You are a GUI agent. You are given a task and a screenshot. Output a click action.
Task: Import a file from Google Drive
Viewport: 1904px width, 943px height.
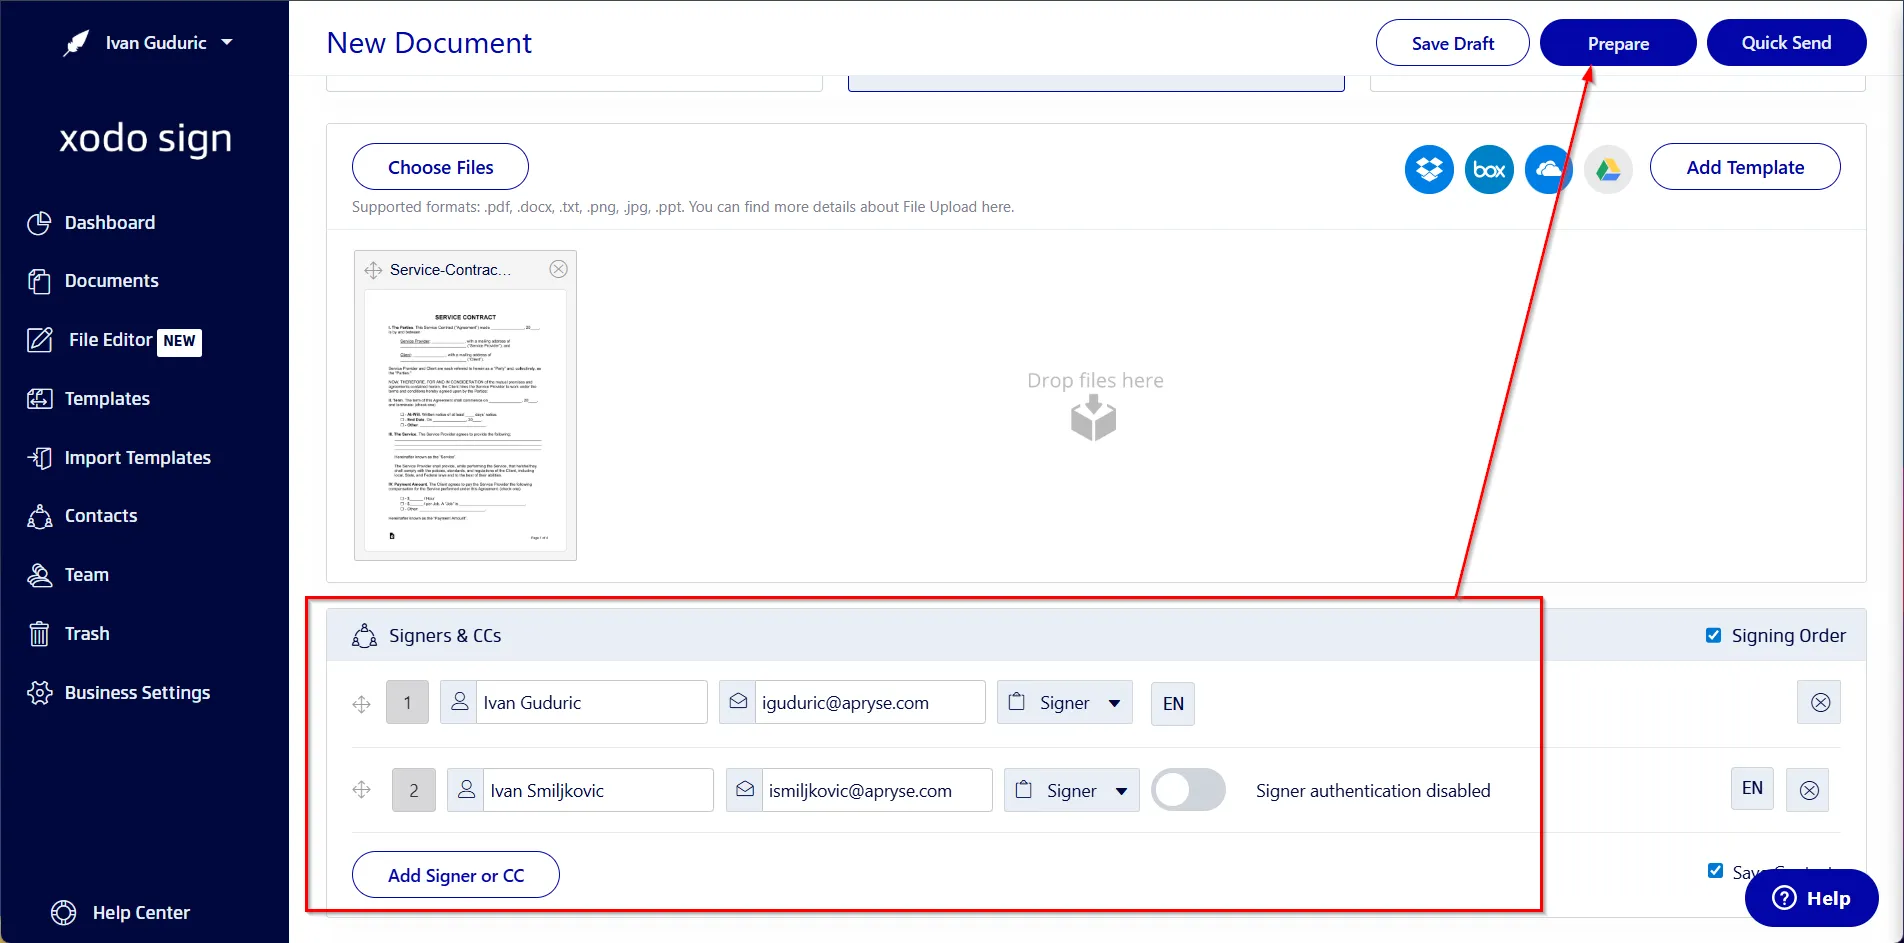[1608, 169]
